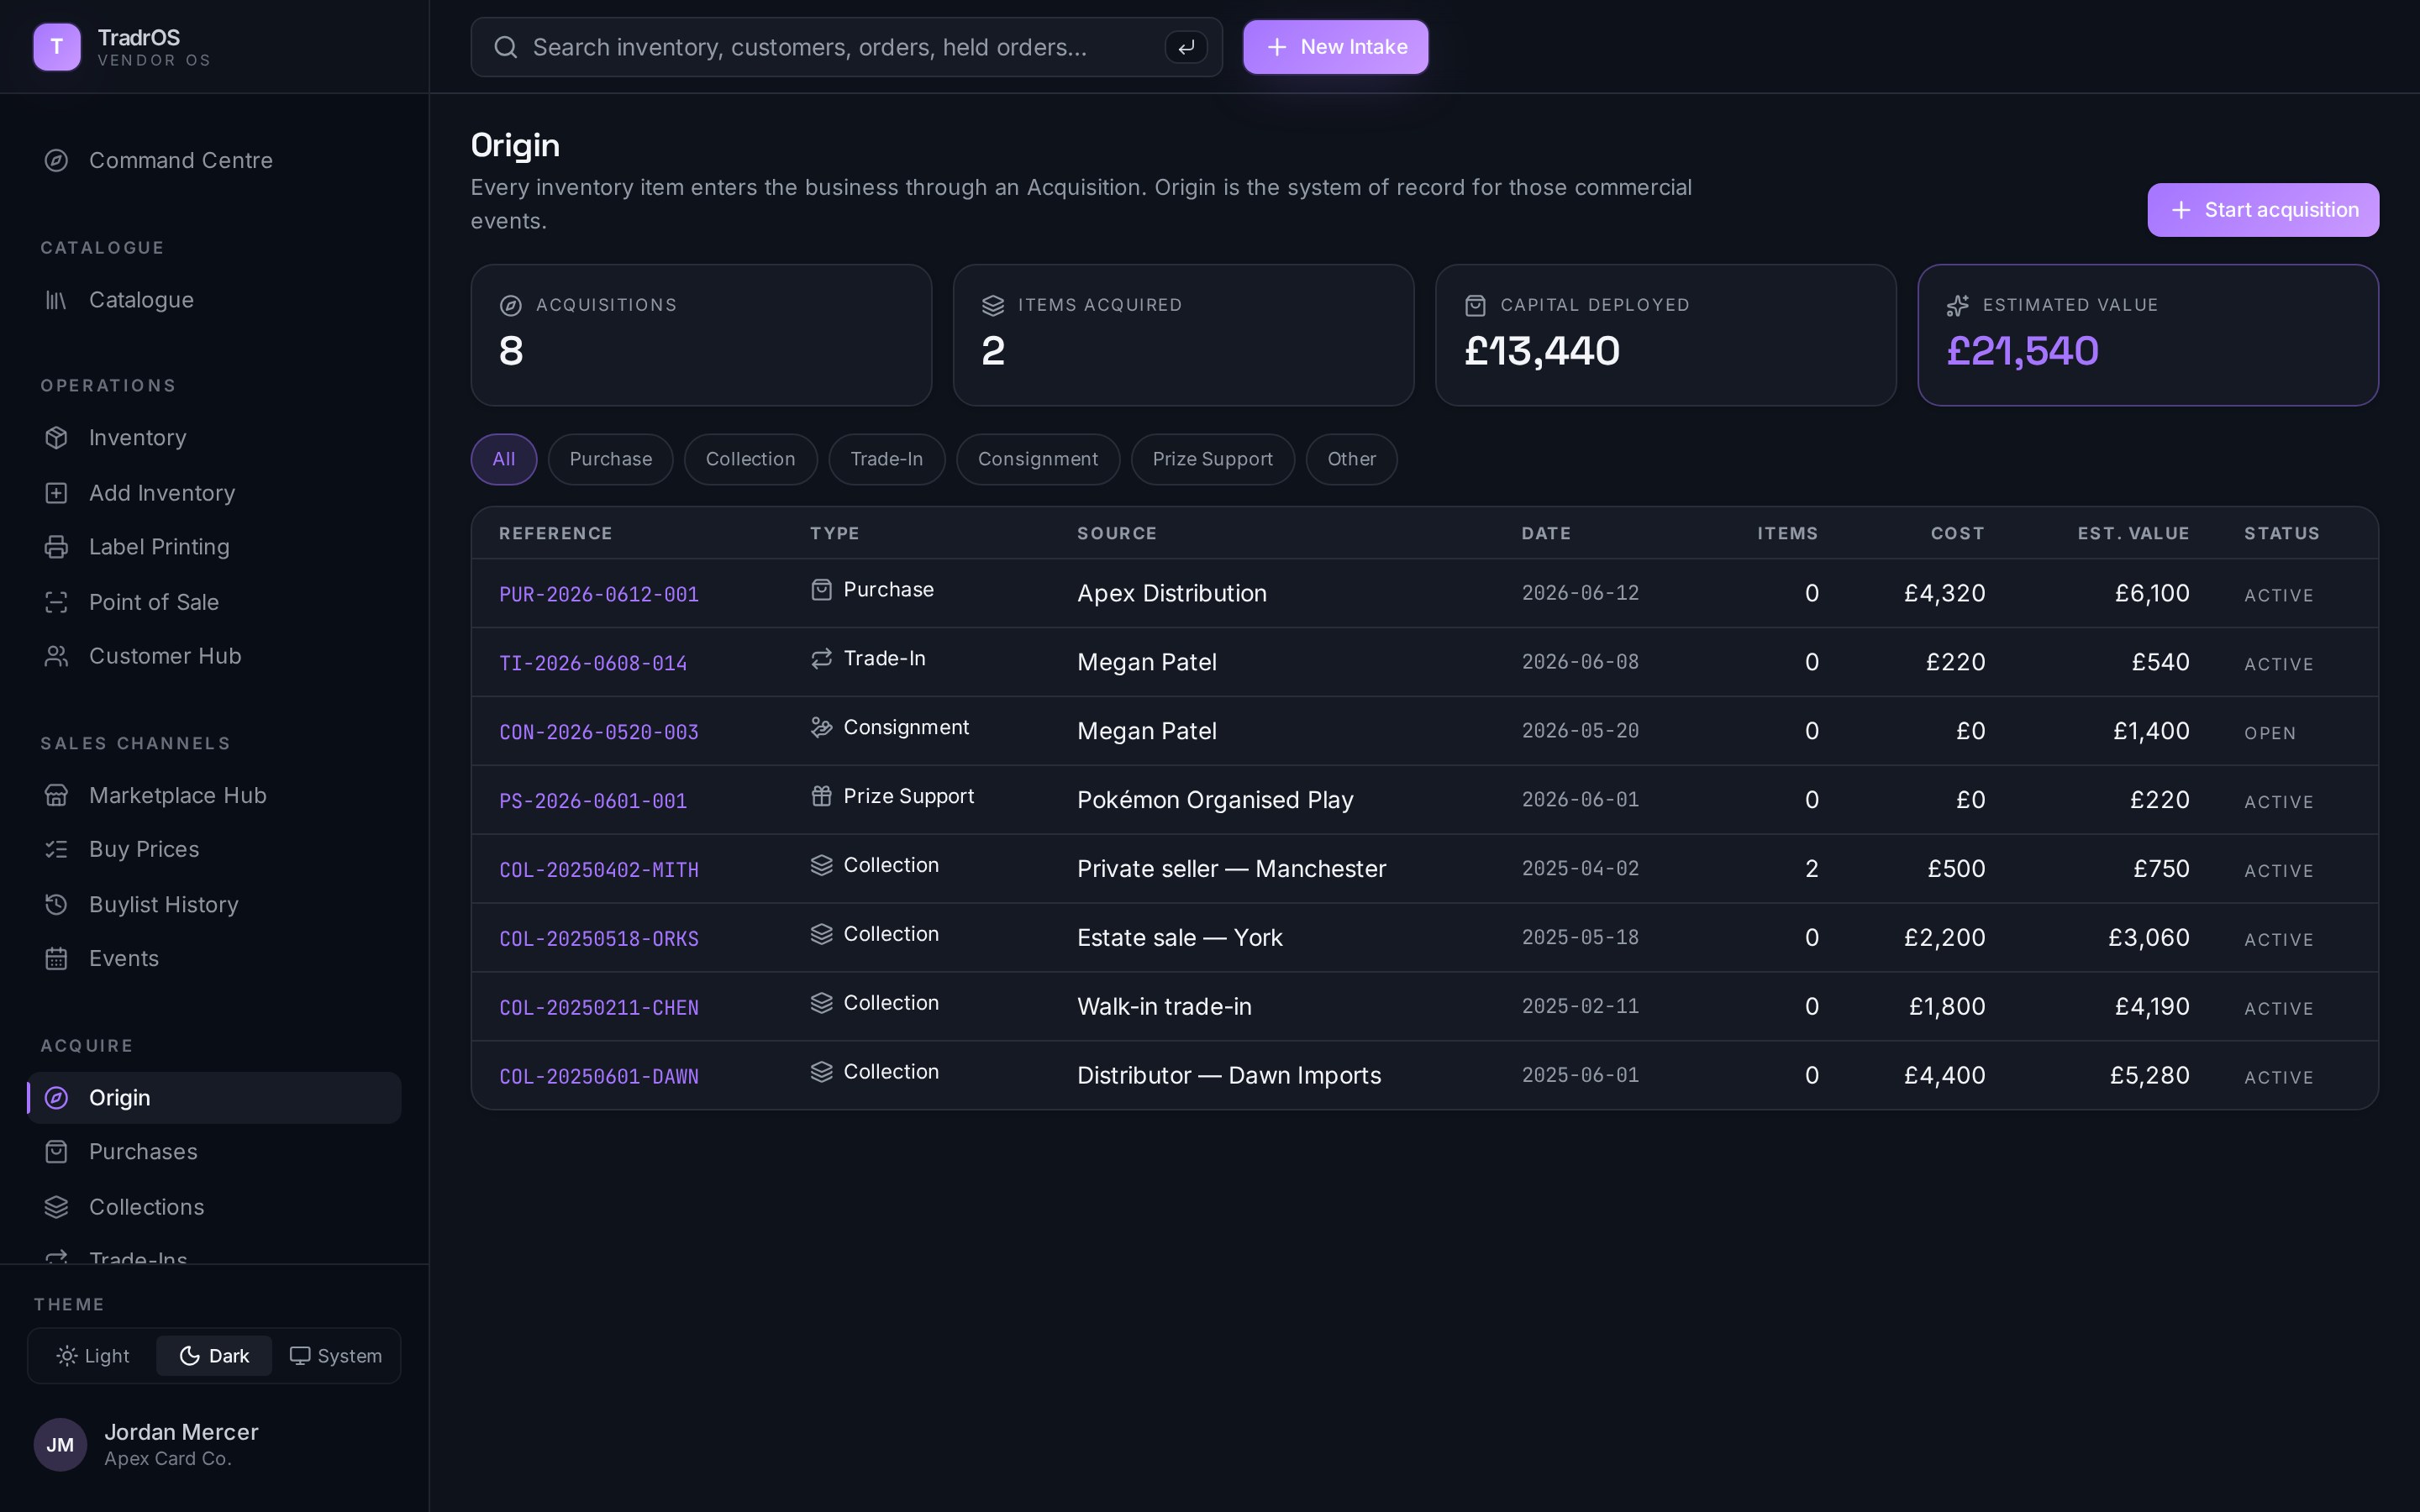Image resolution: width=2420 pixels, height=1512 pixels.
Task: Click the Label Printing printer icon
Action: [x=56, y=547]
